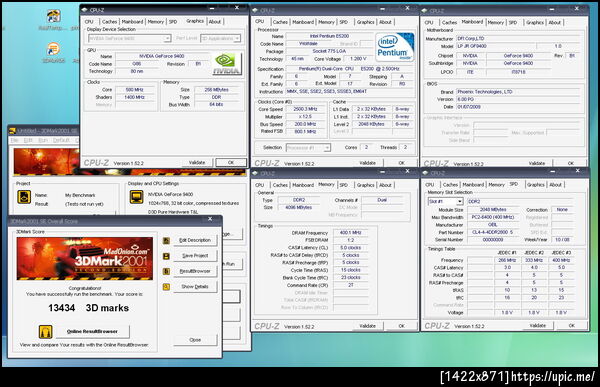Viewport: 600px width, 387px height.
Task: Click the '2048 MBytes' module size value
Action: point(492,210)
